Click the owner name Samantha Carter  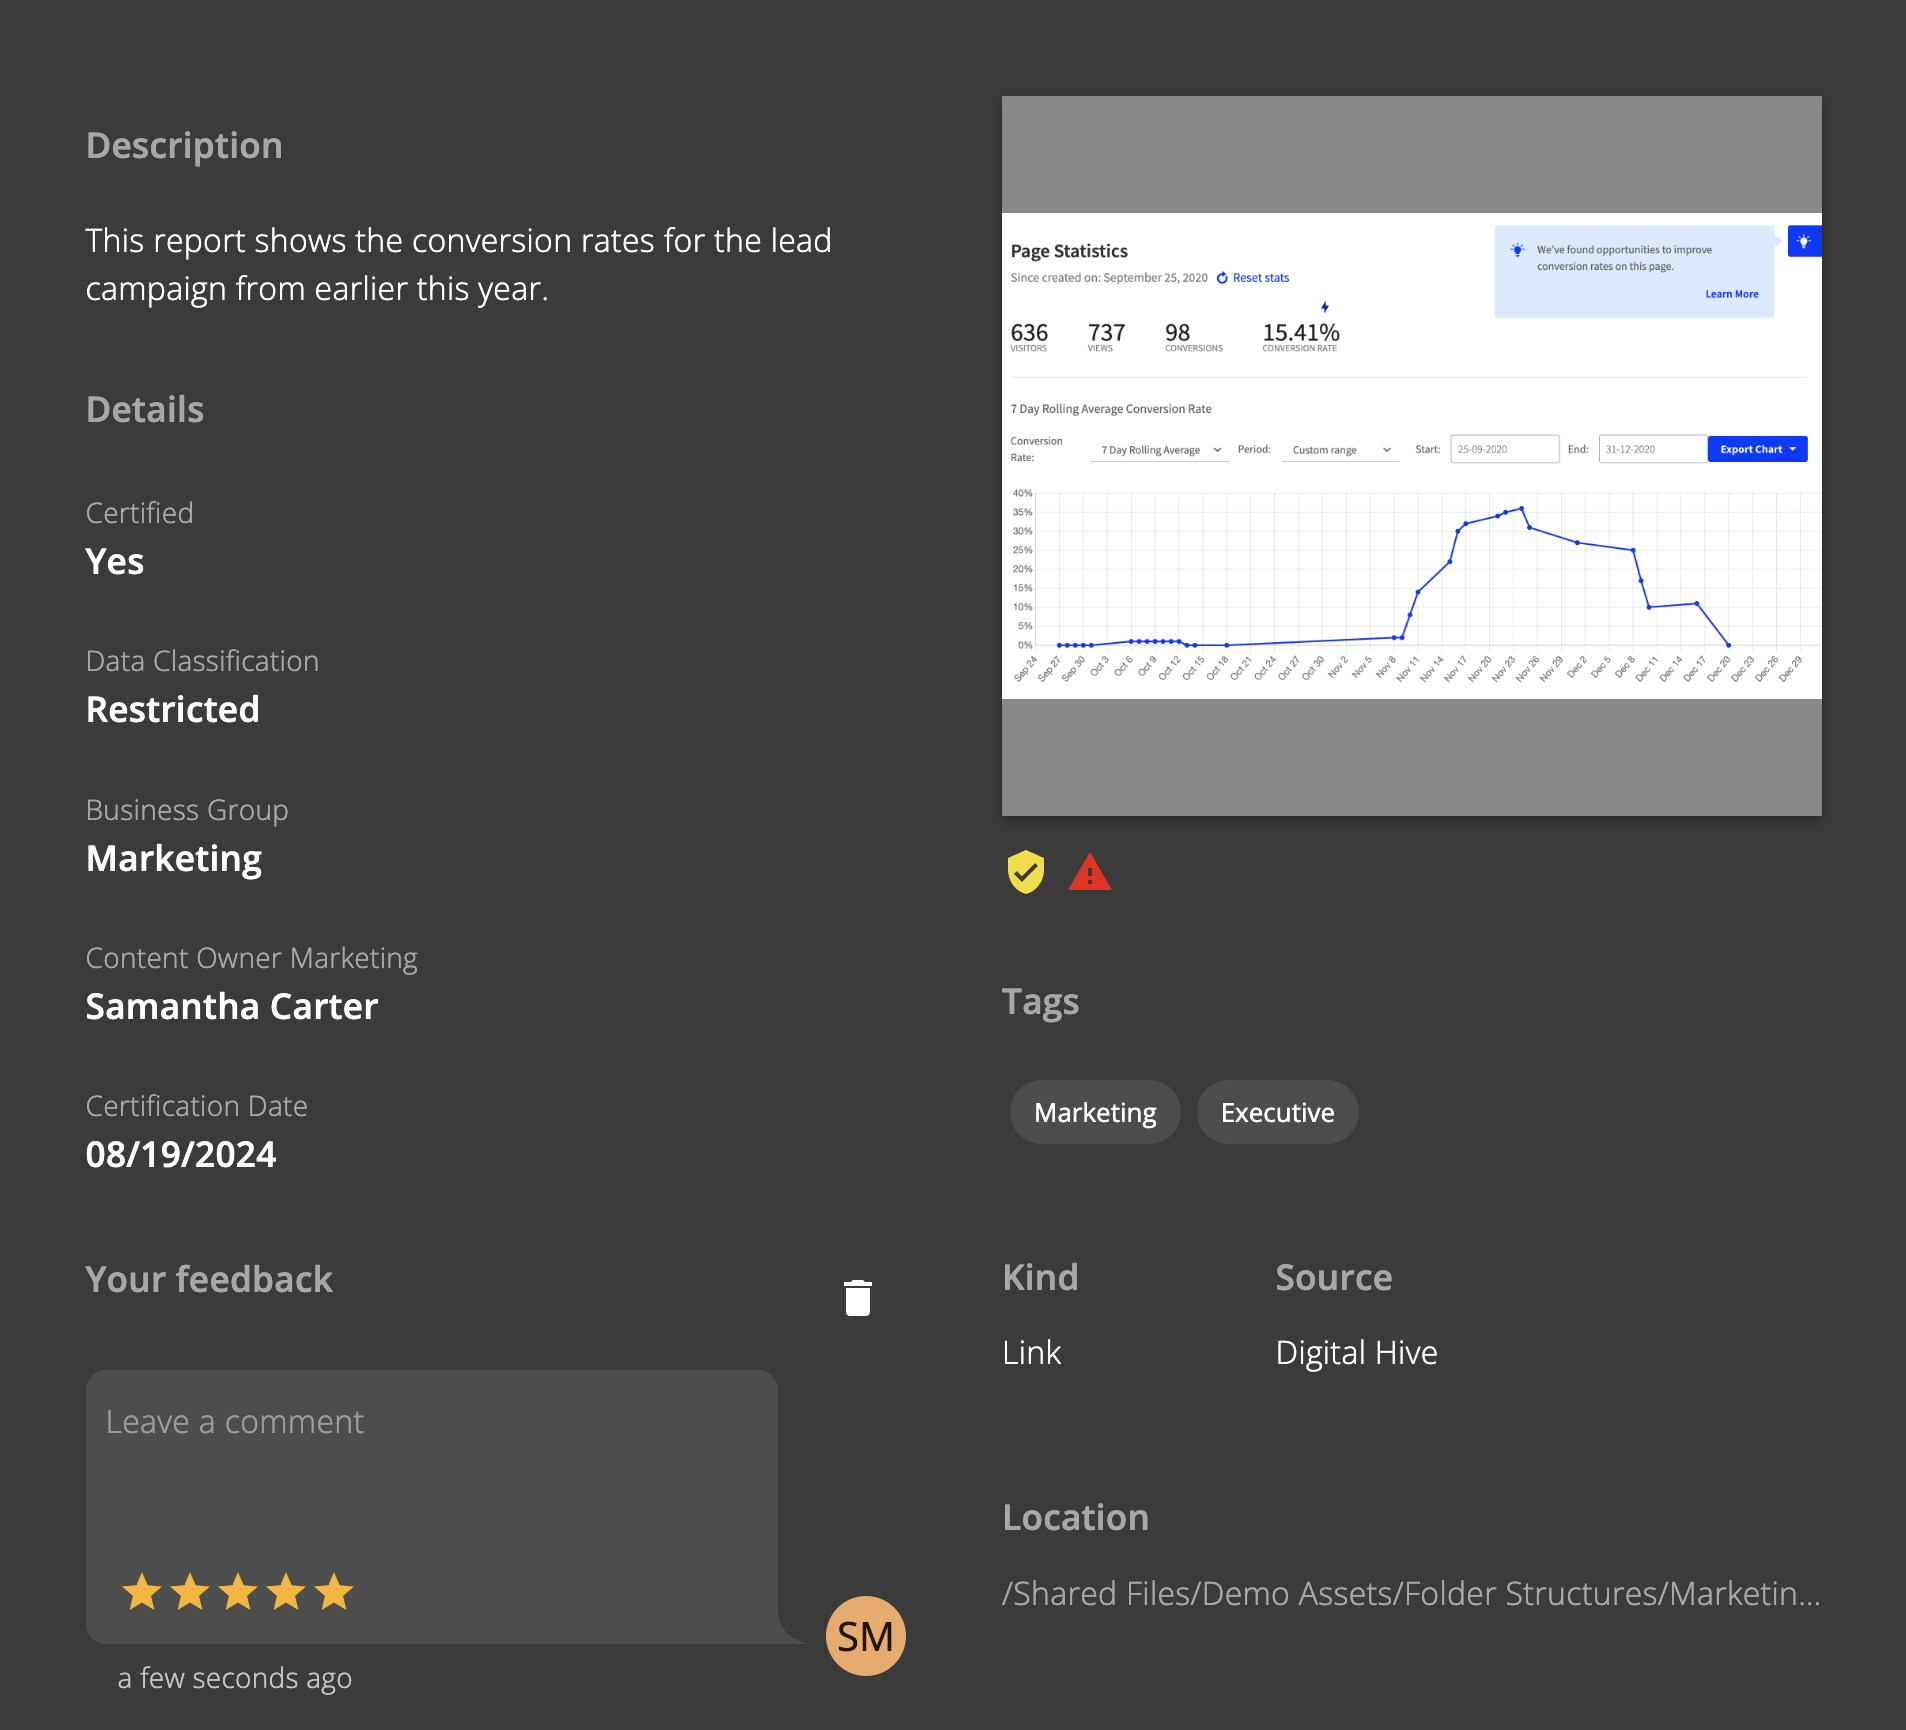232,1006
